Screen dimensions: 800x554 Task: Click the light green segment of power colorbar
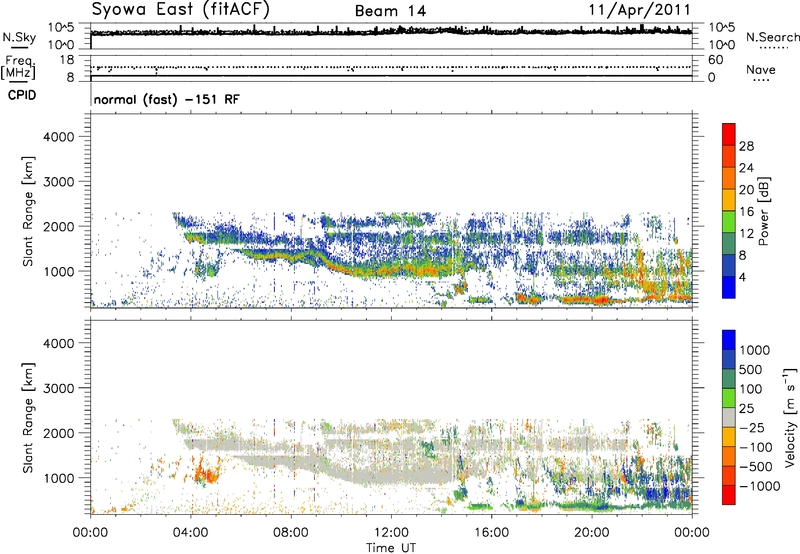click(729, 222)
